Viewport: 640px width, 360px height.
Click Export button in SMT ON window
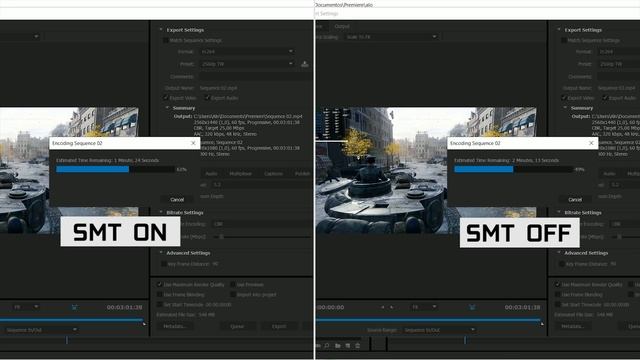tap(279, 327)
